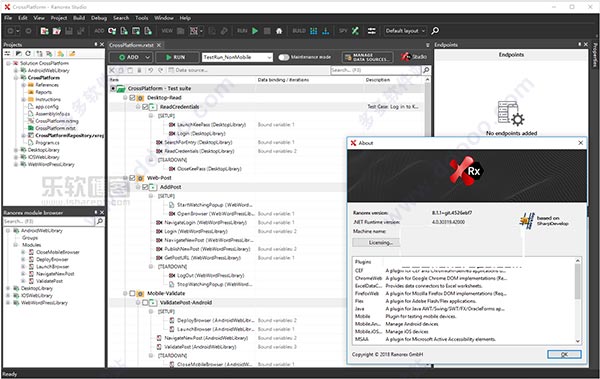The width and height of the screenshot is (600, 379).
Task: Click the Projects panel properties icon
Action: (x=8, y=54)
